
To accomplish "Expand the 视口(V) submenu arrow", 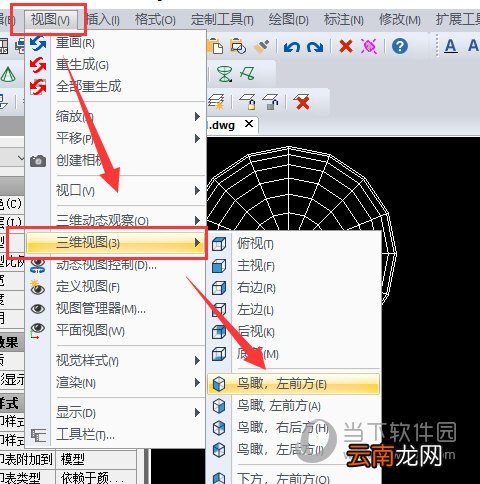I will click(197, 191).
